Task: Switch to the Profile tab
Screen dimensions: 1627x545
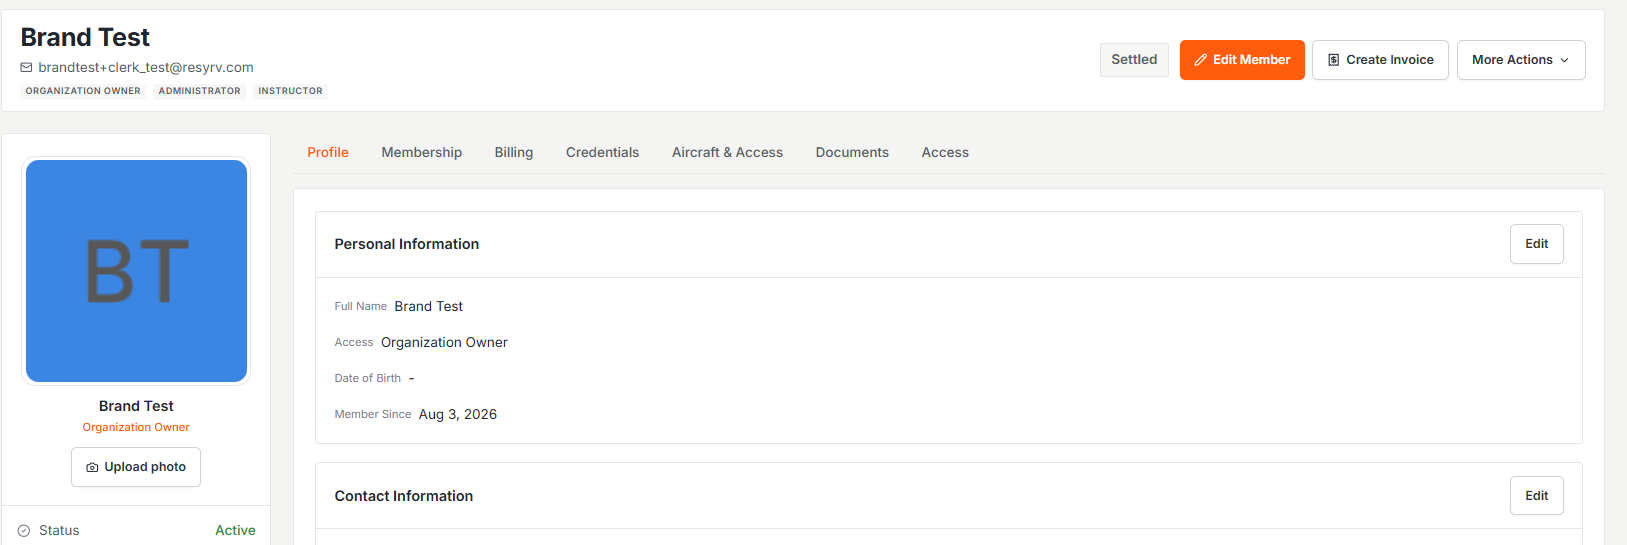Action: tap(328, 152)
